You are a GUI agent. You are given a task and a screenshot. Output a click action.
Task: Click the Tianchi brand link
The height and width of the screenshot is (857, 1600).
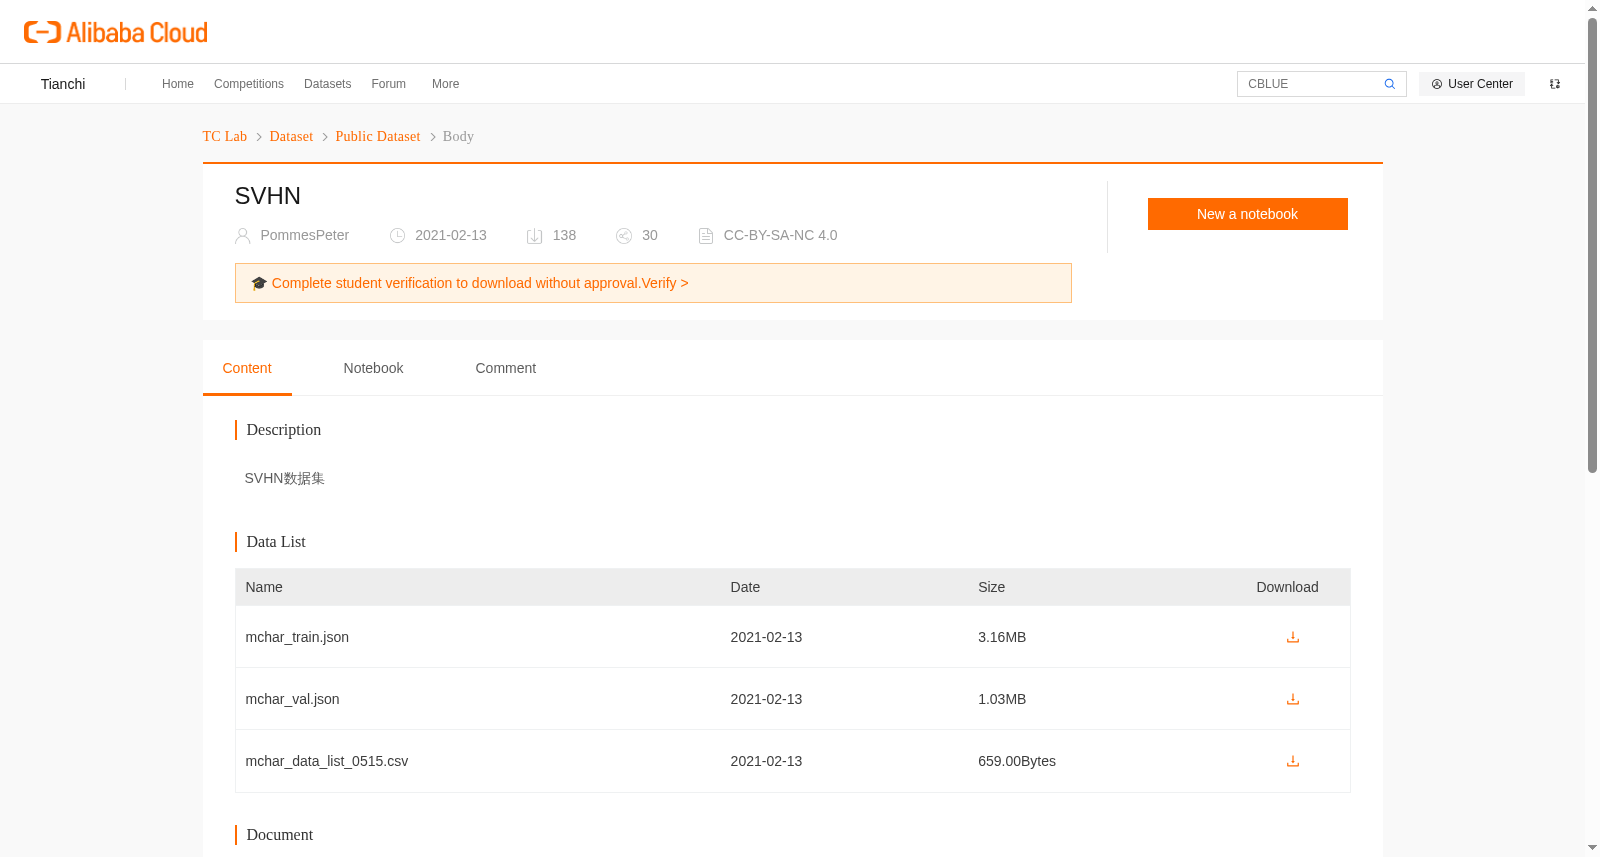tap(63, 84)
